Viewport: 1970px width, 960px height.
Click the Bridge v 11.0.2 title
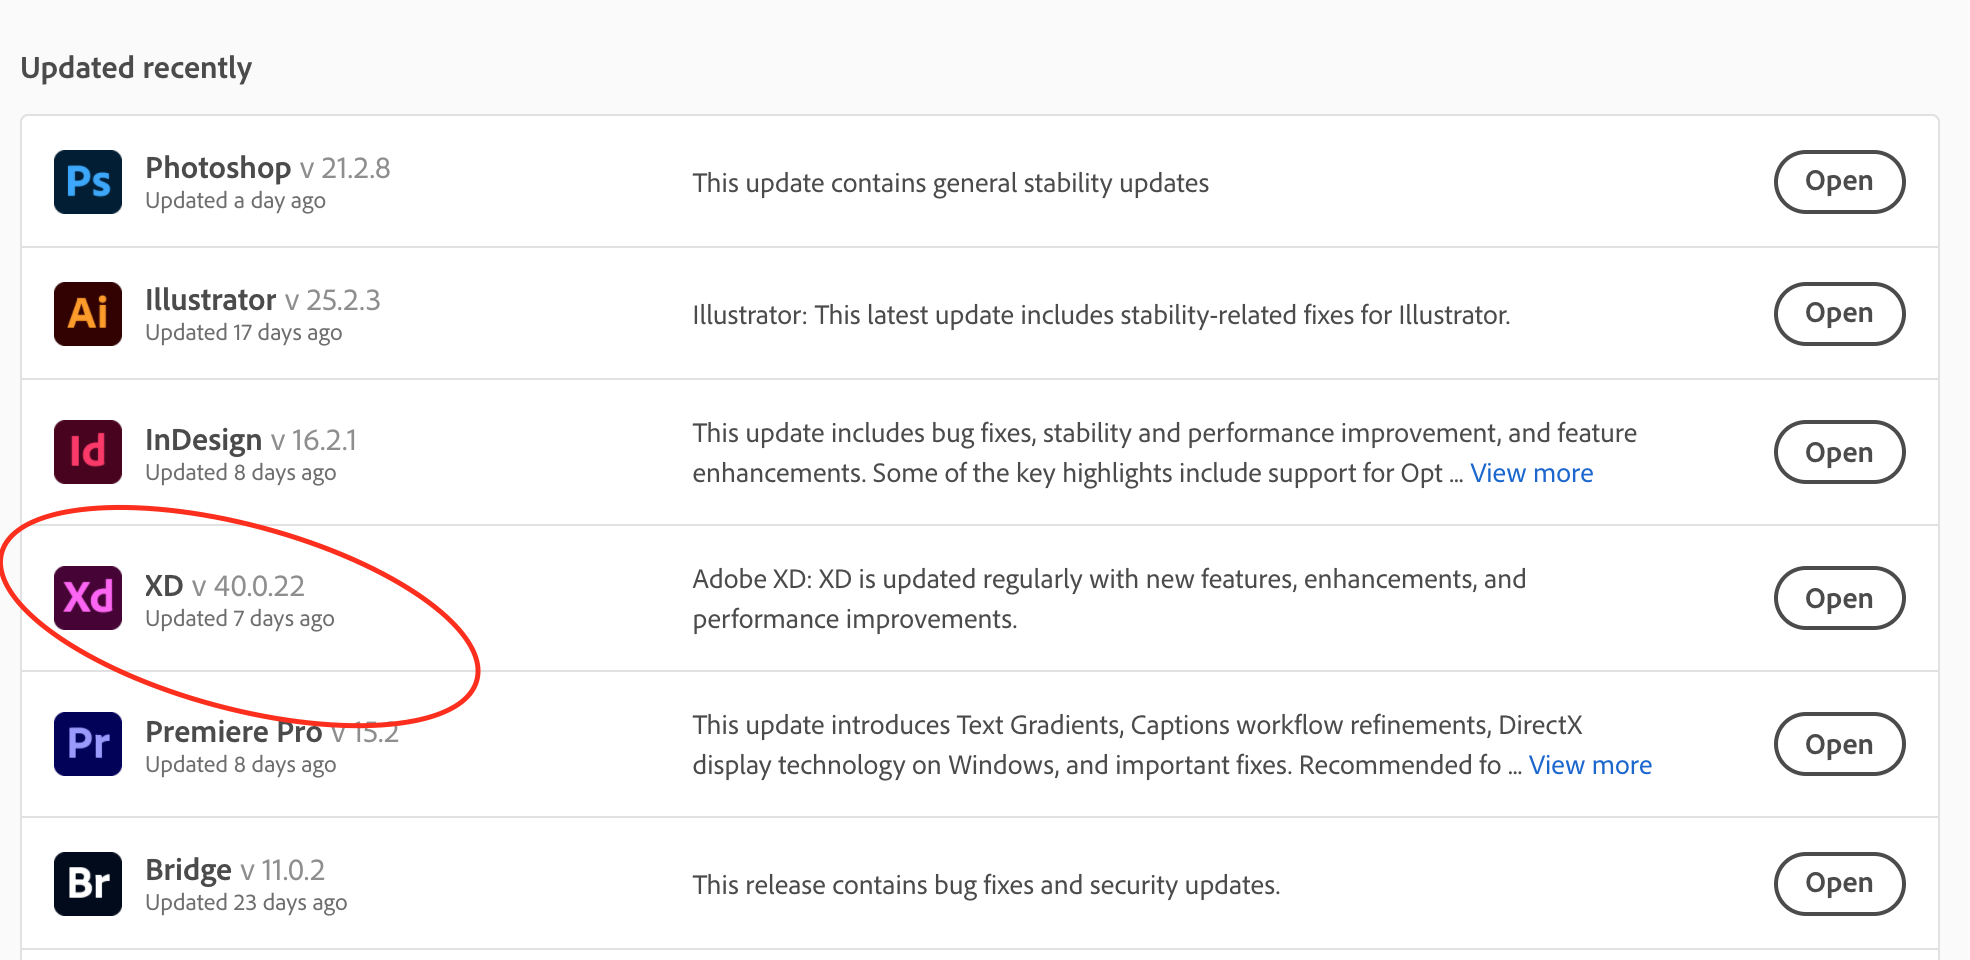(235, 870)
